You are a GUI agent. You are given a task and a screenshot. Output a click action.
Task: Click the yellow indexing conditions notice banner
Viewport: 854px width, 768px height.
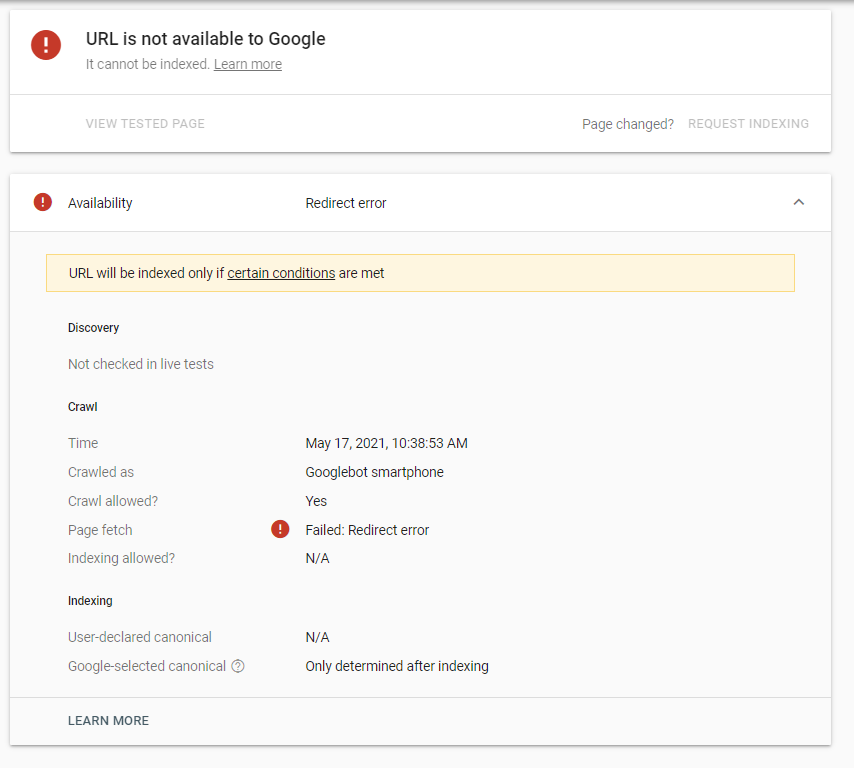(x=560, y=273)
